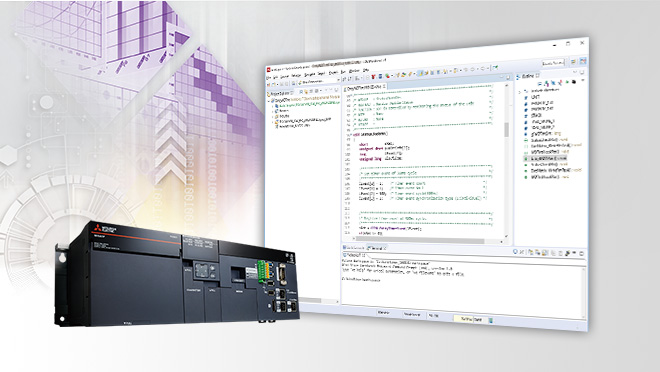The image size is (660, 372).
Task: Click the blue circle icon in console toolbar
Action: pyautogui.click(x=515, y=252)
